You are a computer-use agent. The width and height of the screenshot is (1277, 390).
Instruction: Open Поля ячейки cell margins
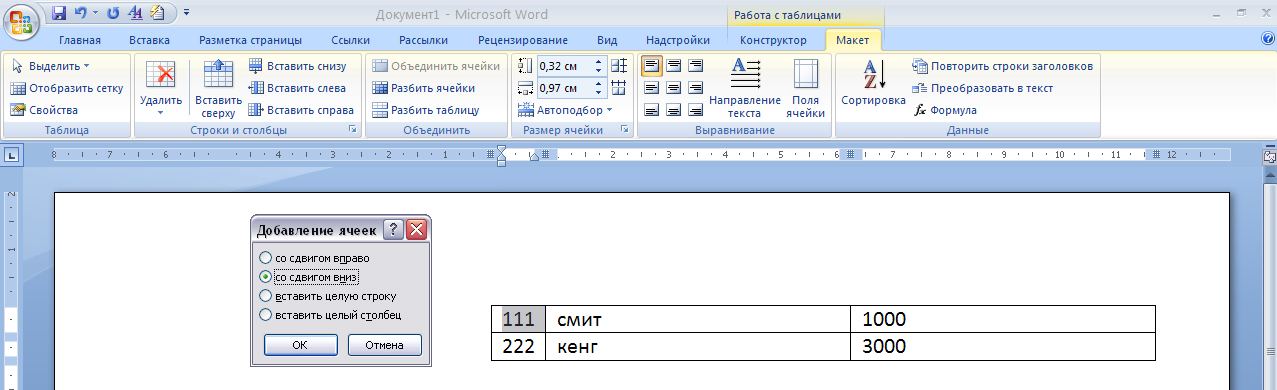(805, 88)
